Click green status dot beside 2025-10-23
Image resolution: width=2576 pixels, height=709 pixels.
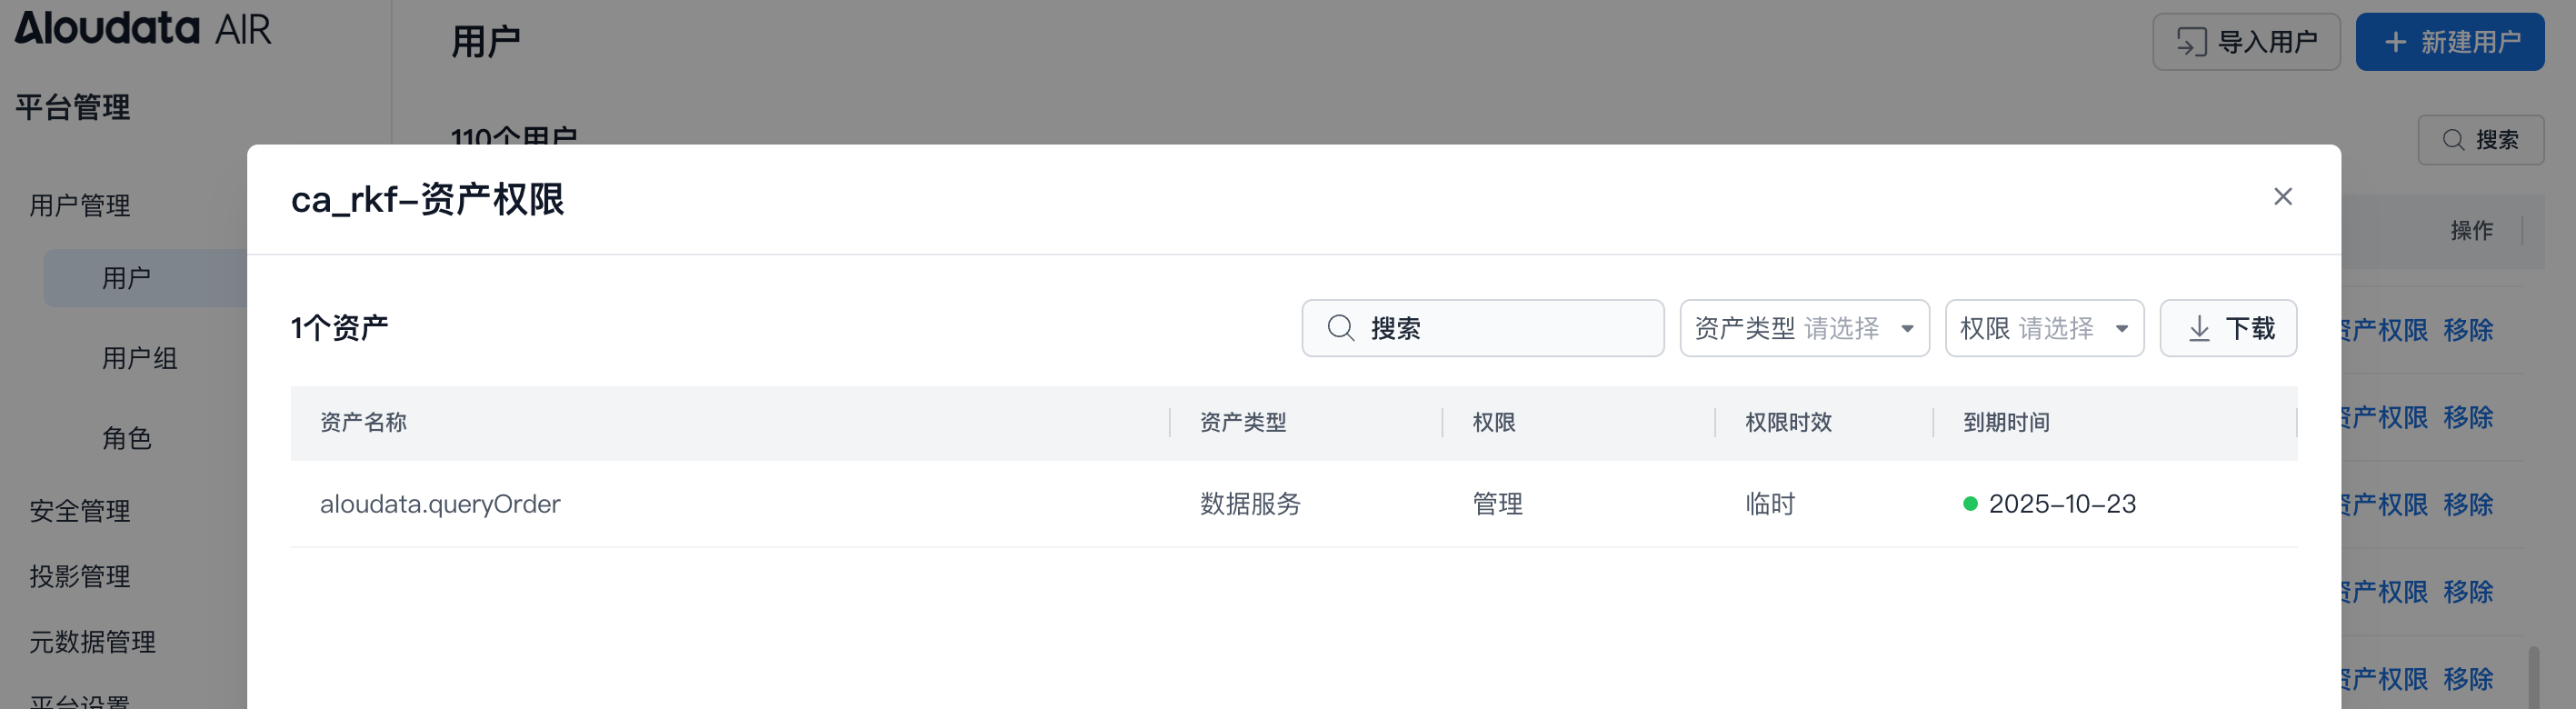1970,504
